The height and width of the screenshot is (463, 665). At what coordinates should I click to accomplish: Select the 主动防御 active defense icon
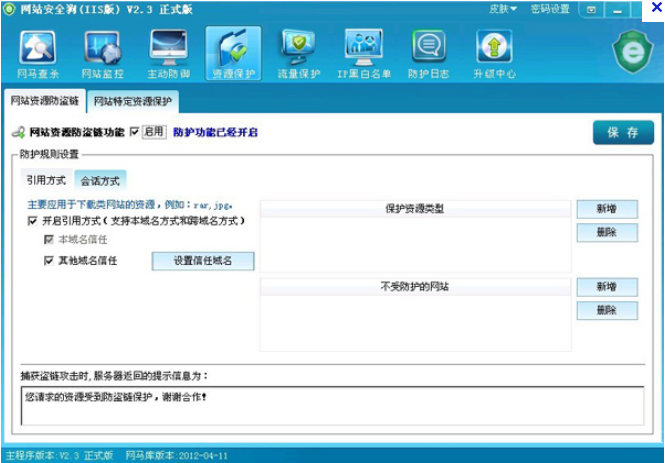[168, 53]
